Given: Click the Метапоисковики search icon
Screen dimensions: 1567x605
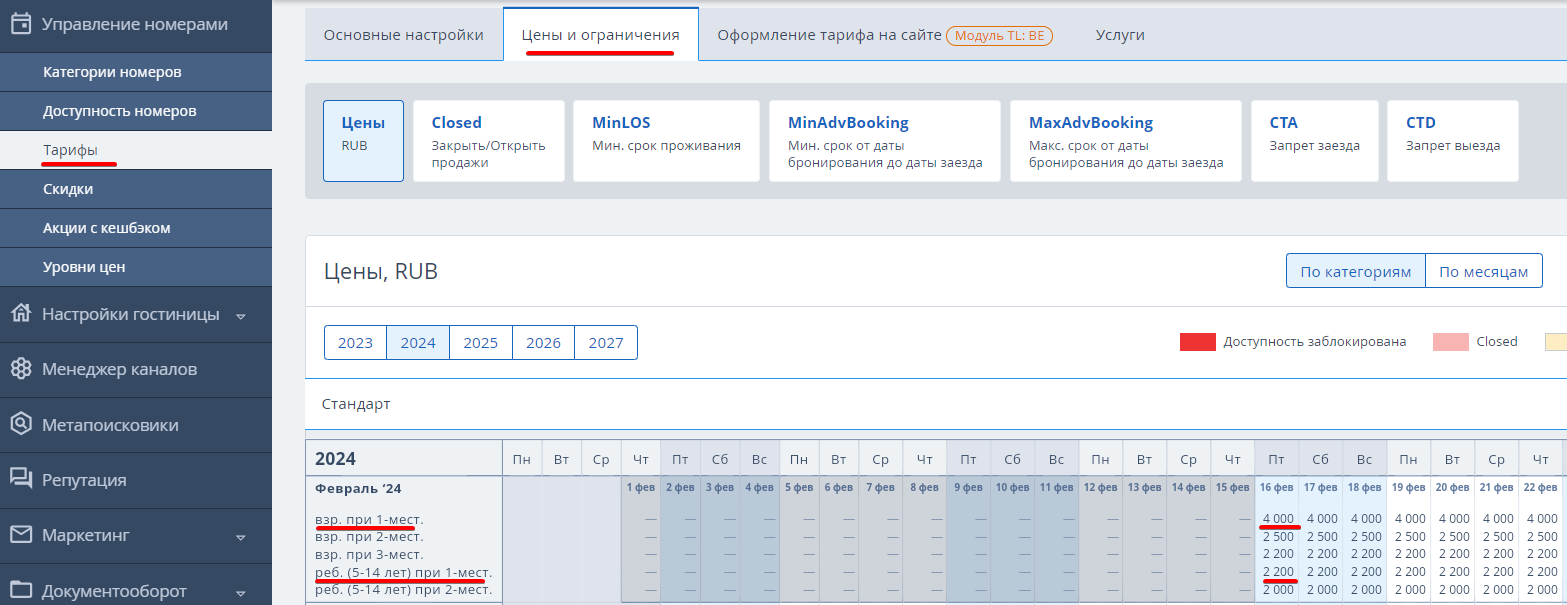Looking at the screenshot, I should click(21, 425).
